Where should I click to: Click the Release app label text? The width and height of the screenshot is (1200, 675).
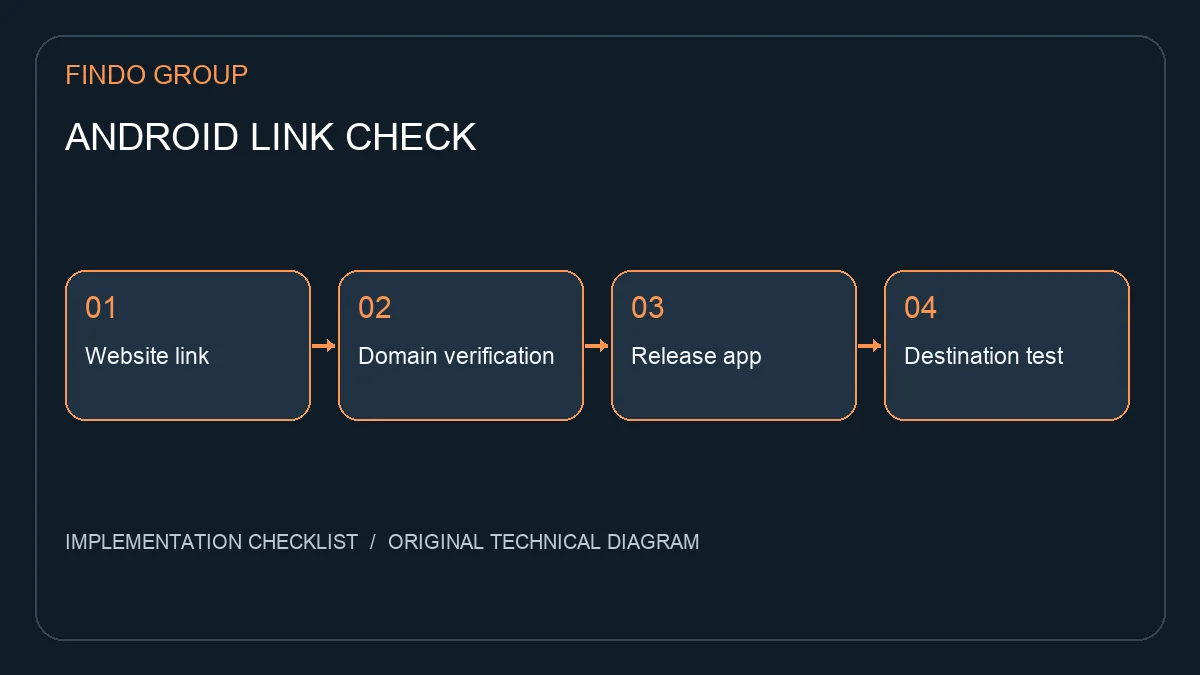pyautogui.click(x=696, y=357)
